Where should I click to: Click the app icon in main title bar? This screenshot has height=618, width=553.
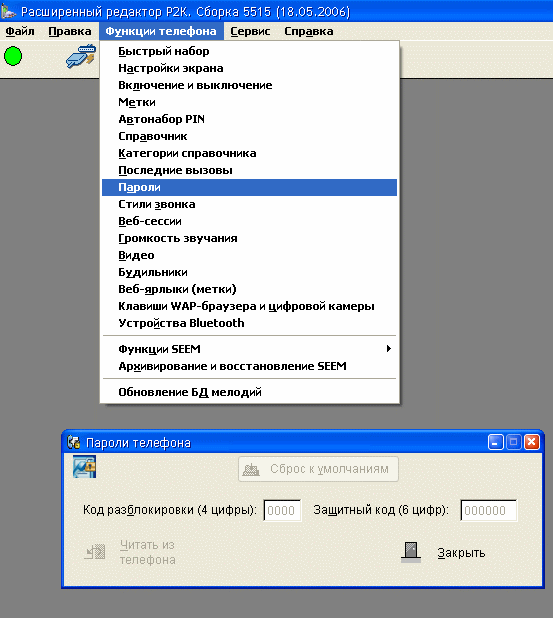(8, 11)
